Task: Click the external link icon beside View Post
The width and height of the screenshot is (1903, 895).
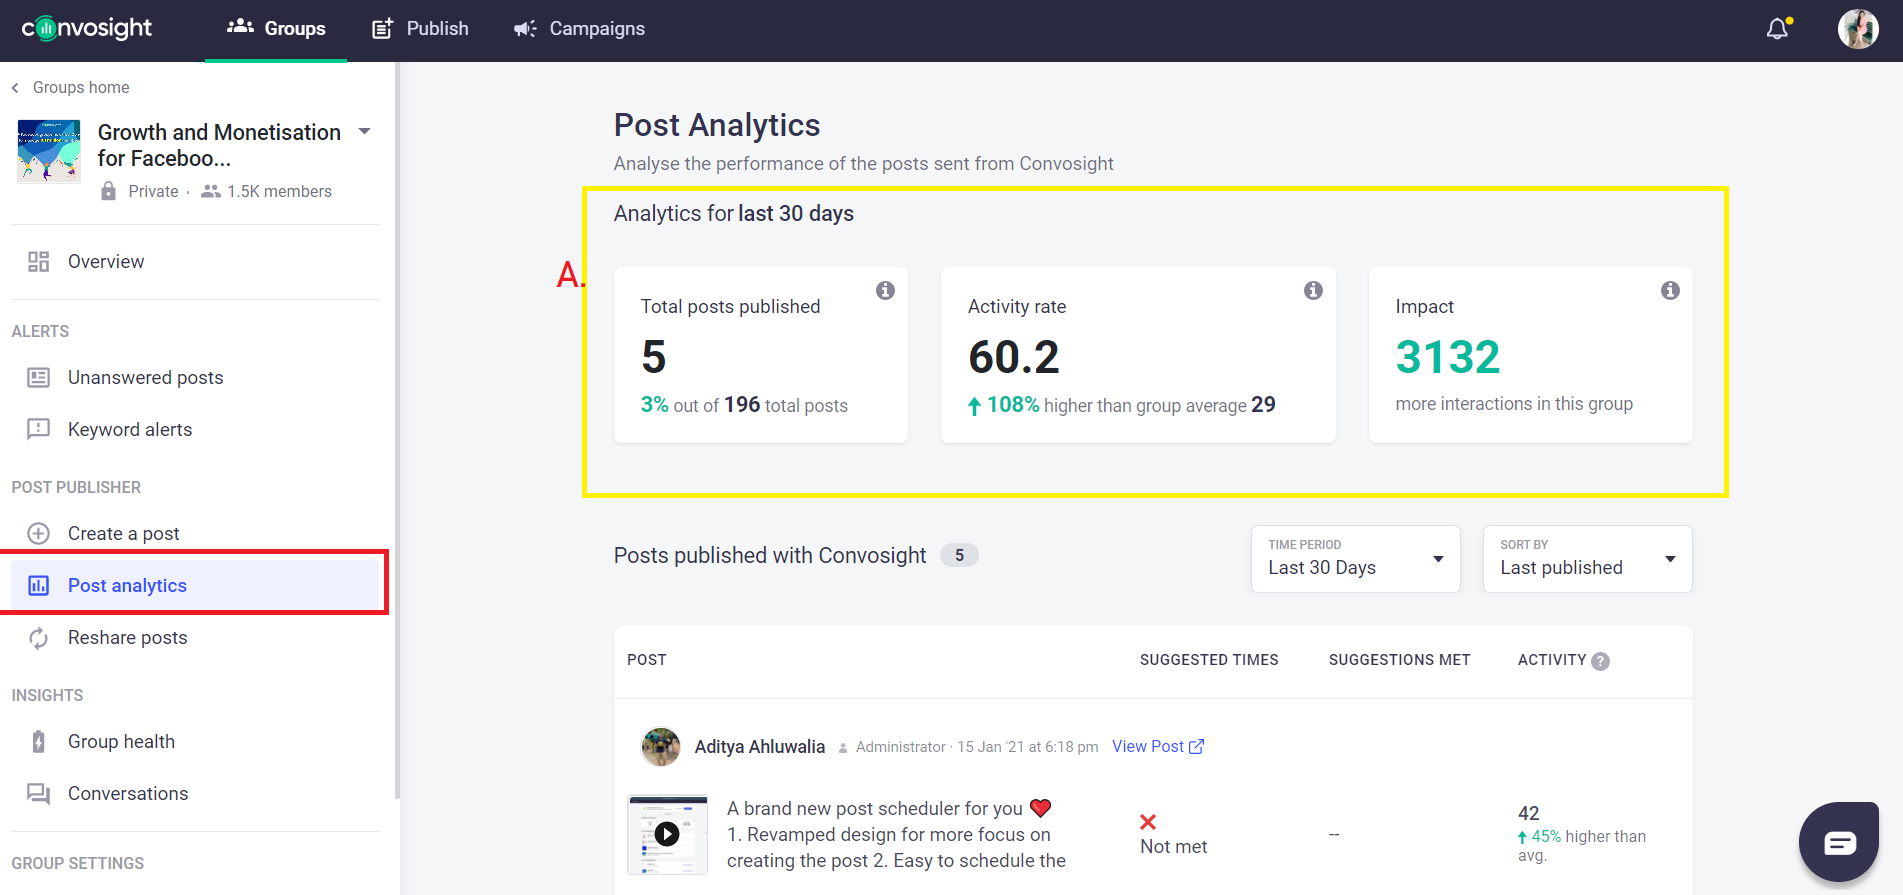Action: point(1196,747)
